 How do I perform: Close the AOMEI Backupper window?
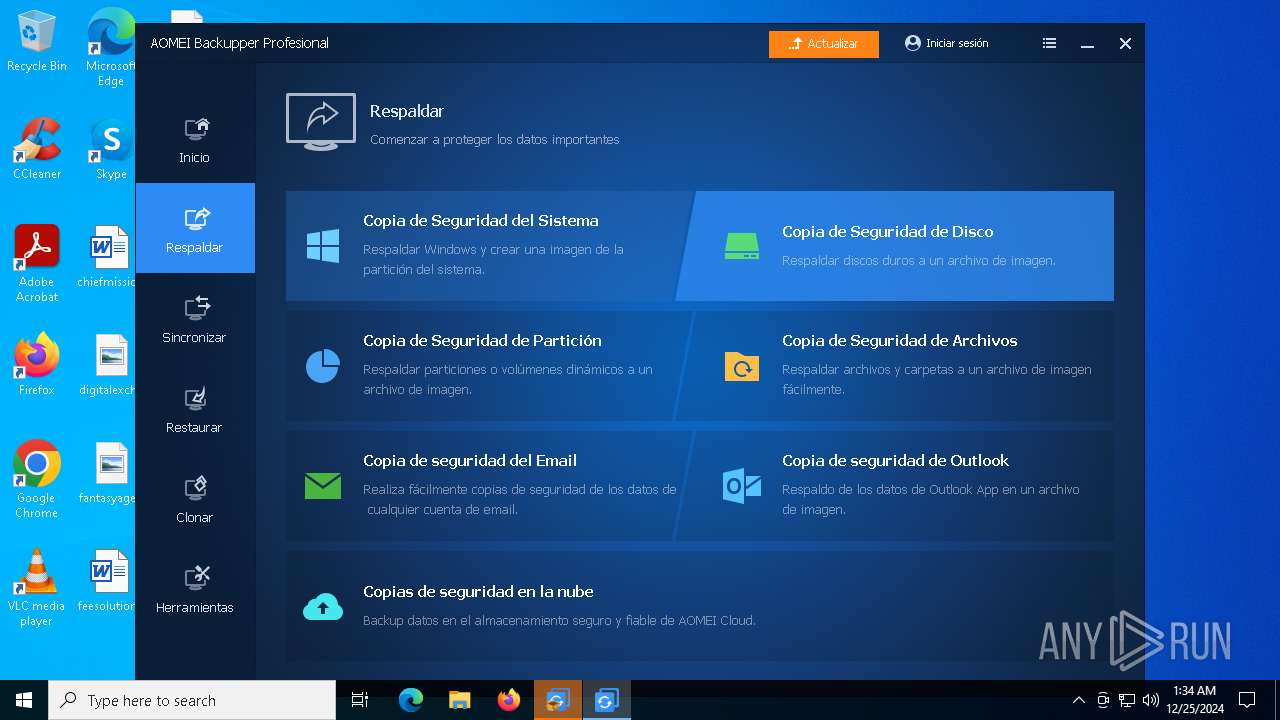pyautogui.click(x=1125, y=44)
